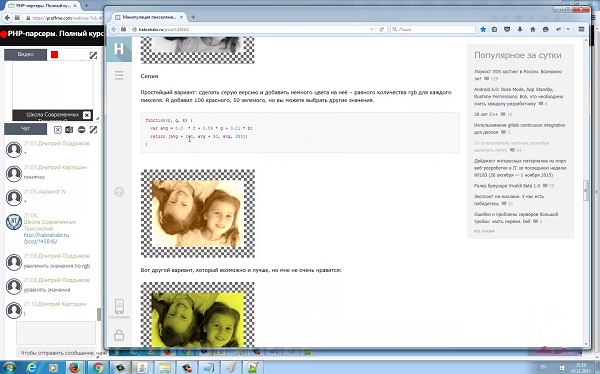Viewport: 600px width, 374px height.
Task: Click the mobile version phone icon
Action: click(119, 307)
